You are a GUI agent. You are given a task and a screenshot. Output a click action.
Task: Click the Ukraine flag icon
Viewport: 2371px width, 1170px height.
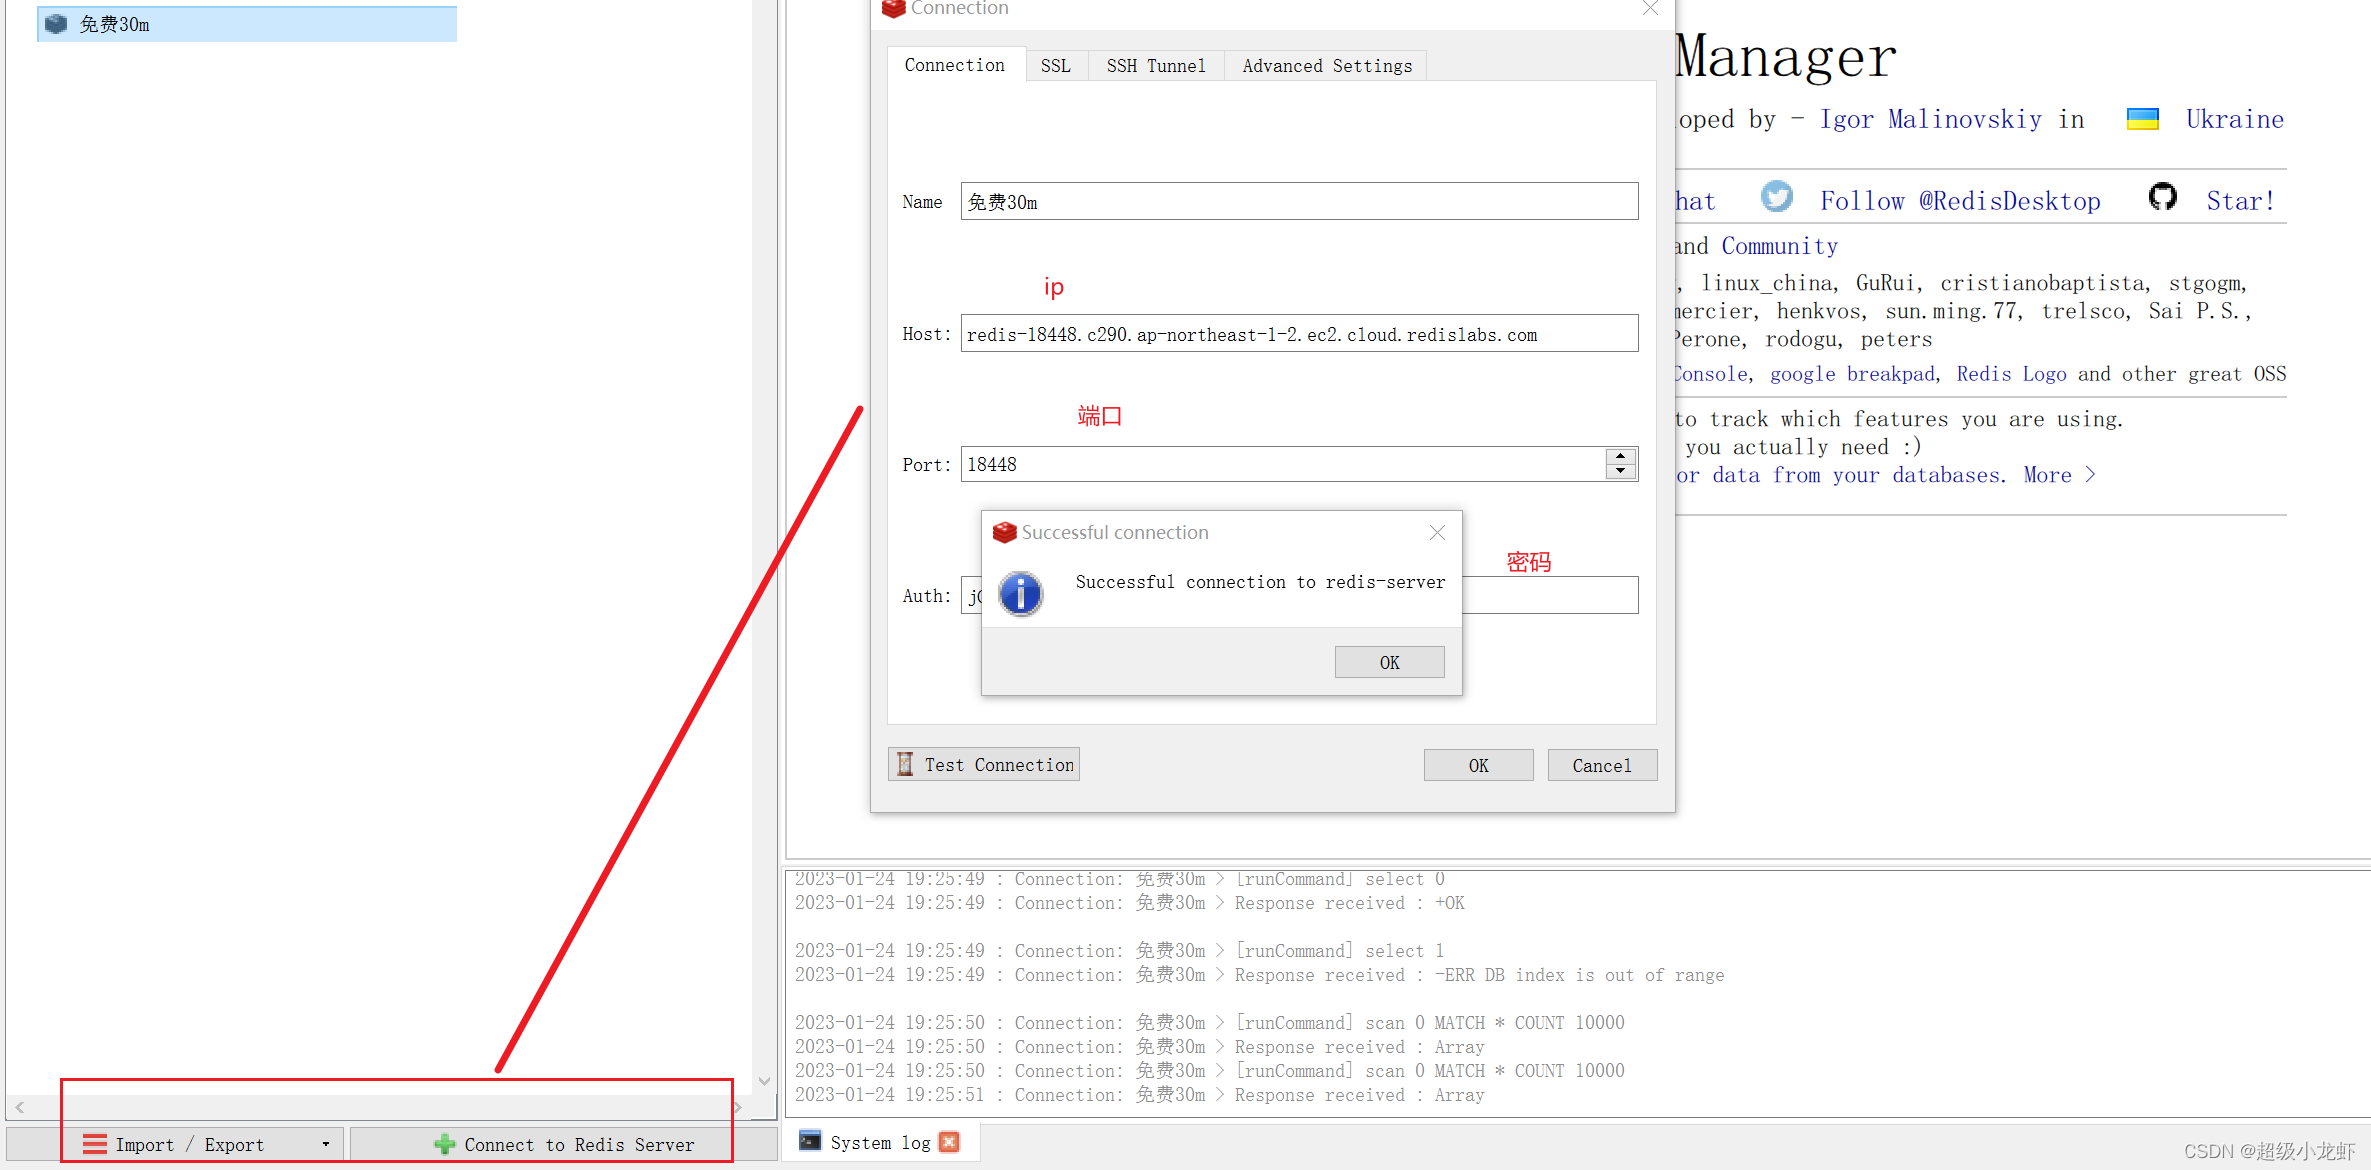2143,118
